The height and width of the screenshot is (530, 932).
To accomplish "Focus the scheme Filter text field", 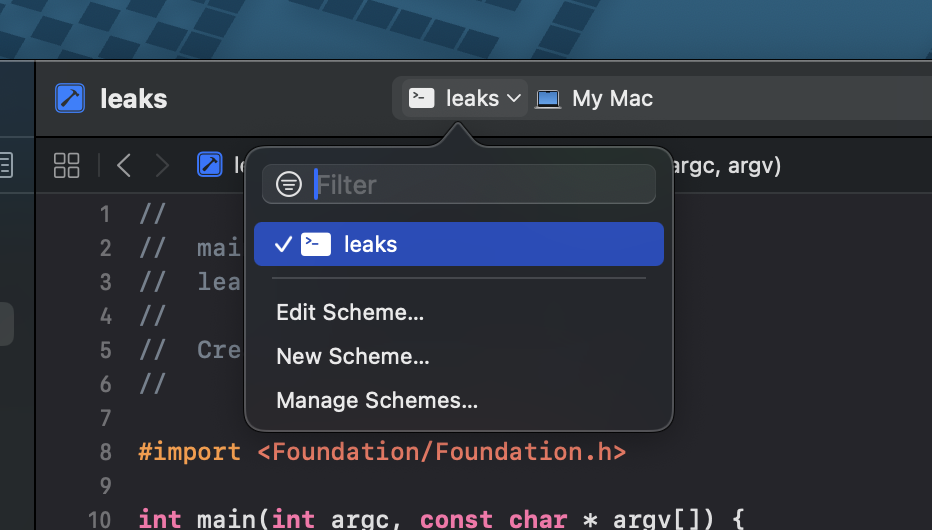I will tap(480, 185).
